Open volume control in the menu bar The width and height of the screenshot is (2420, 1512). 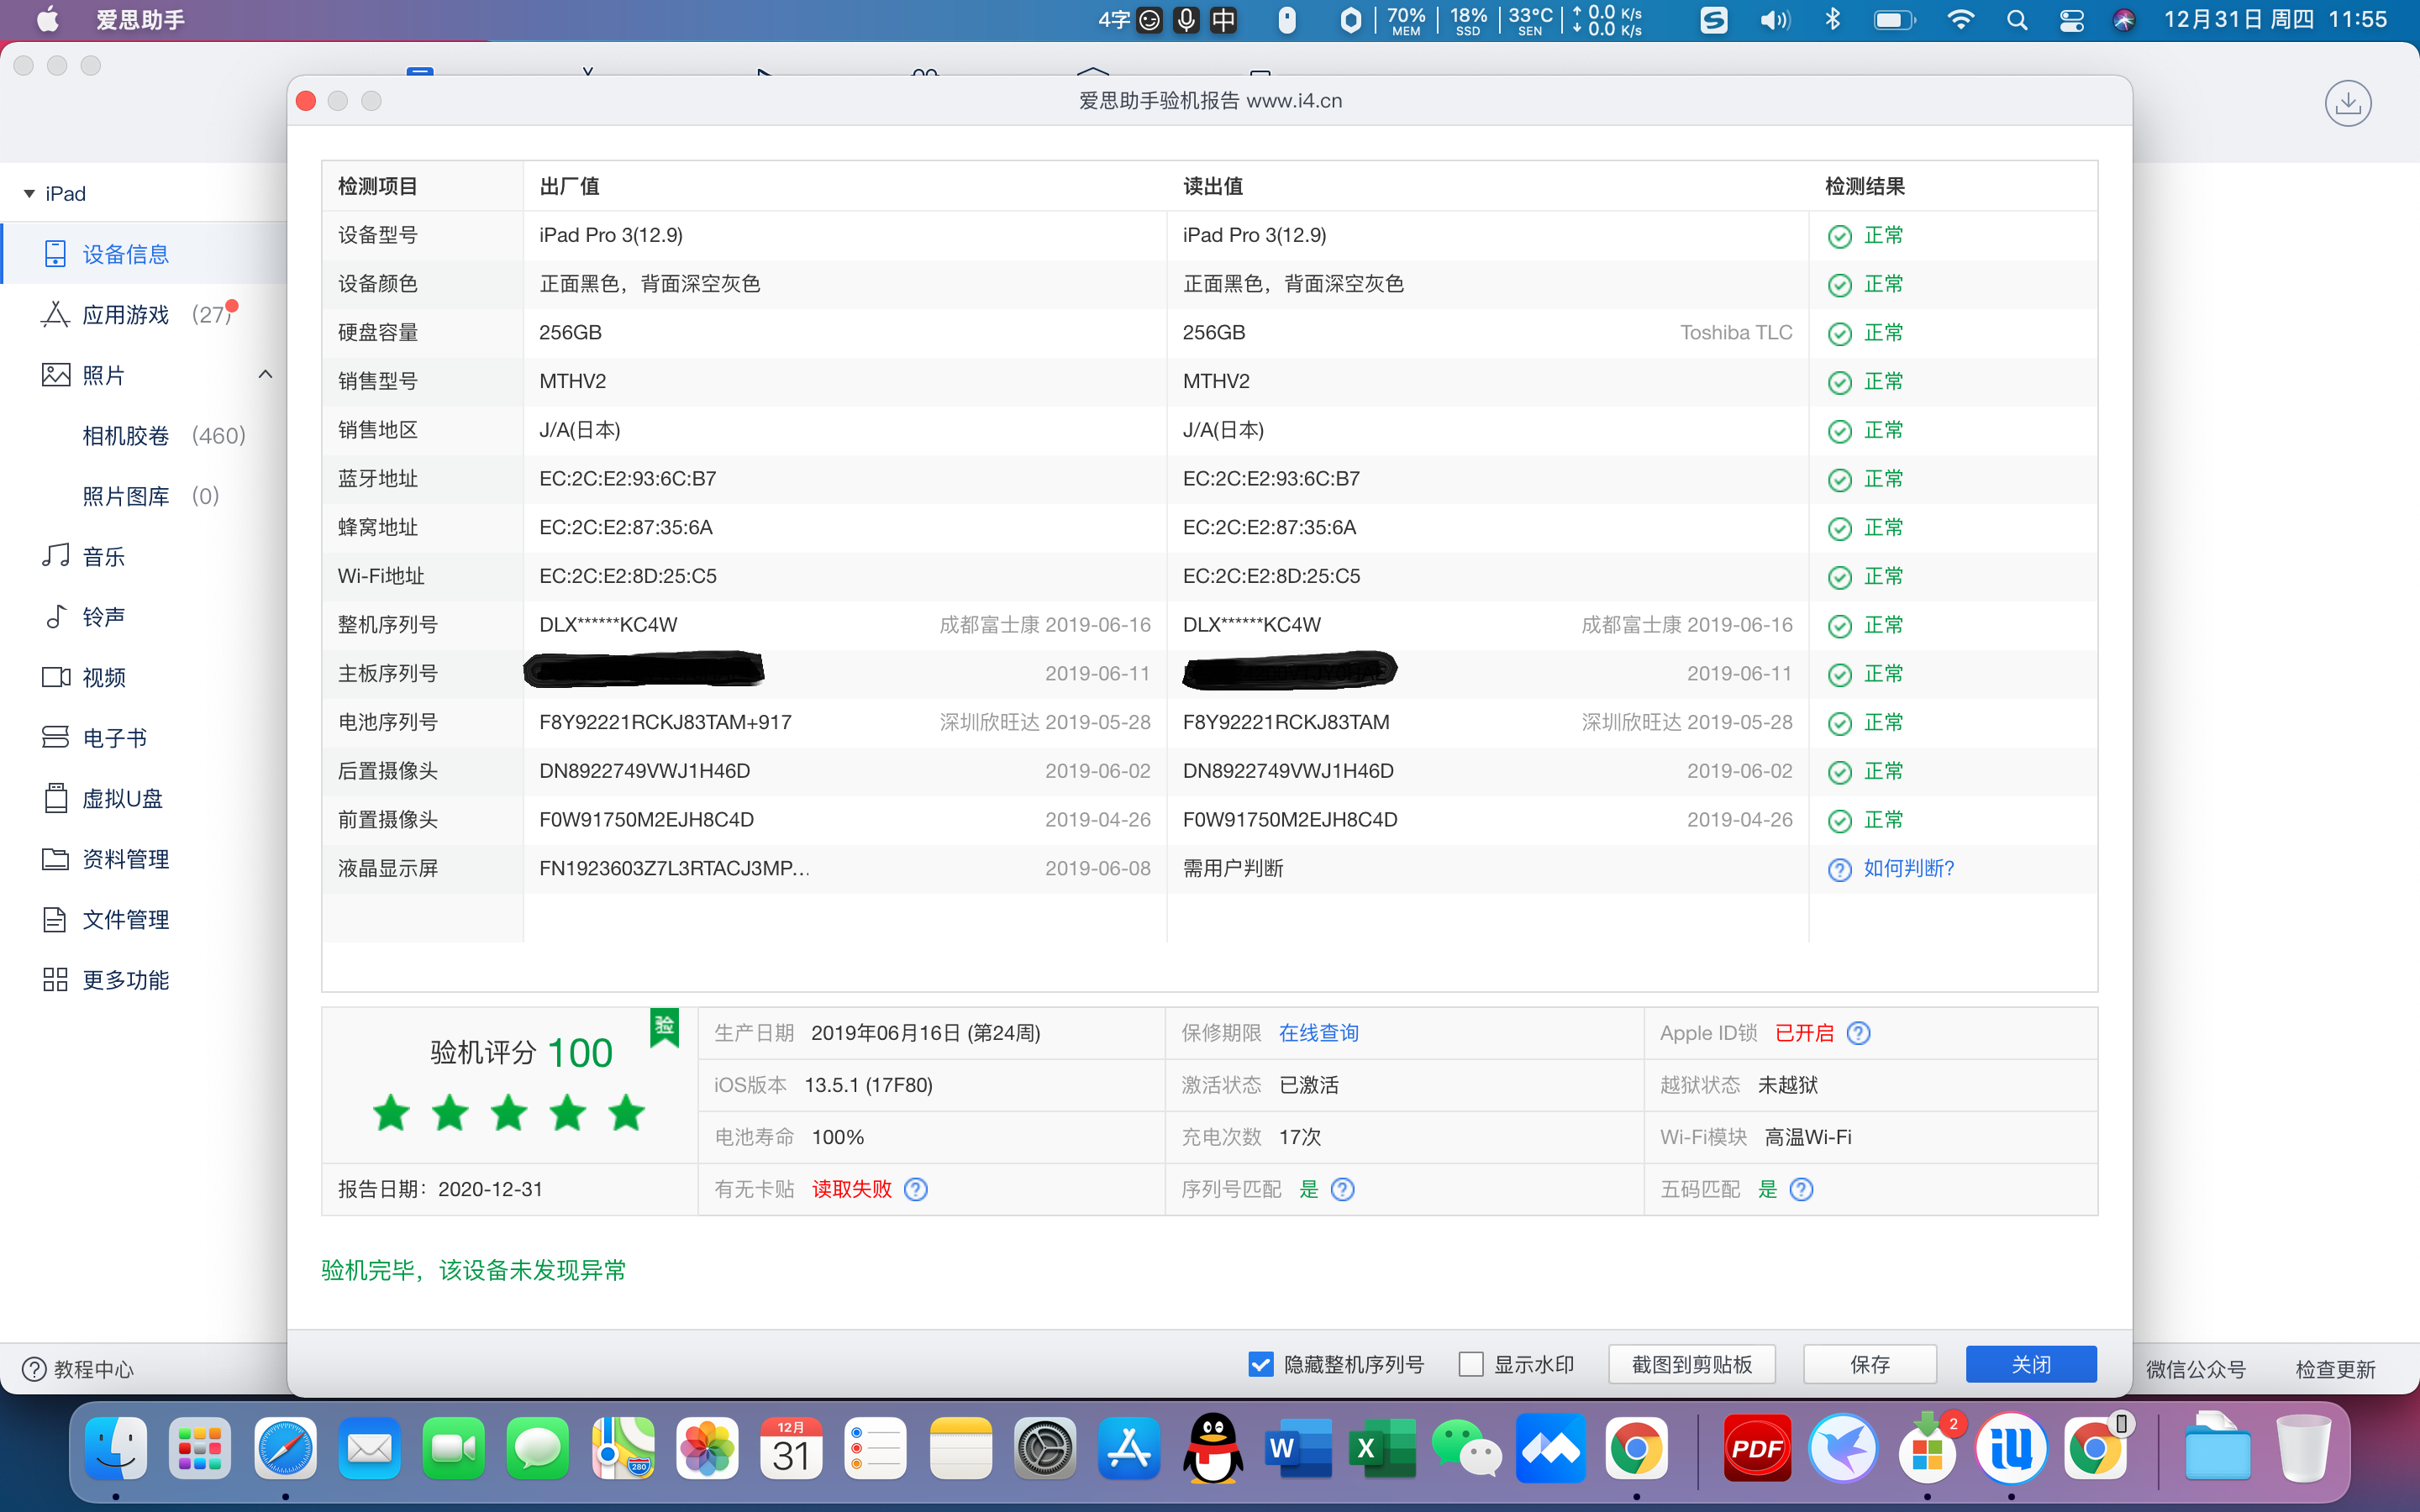pyautogui.click(x=1775, y=20)
